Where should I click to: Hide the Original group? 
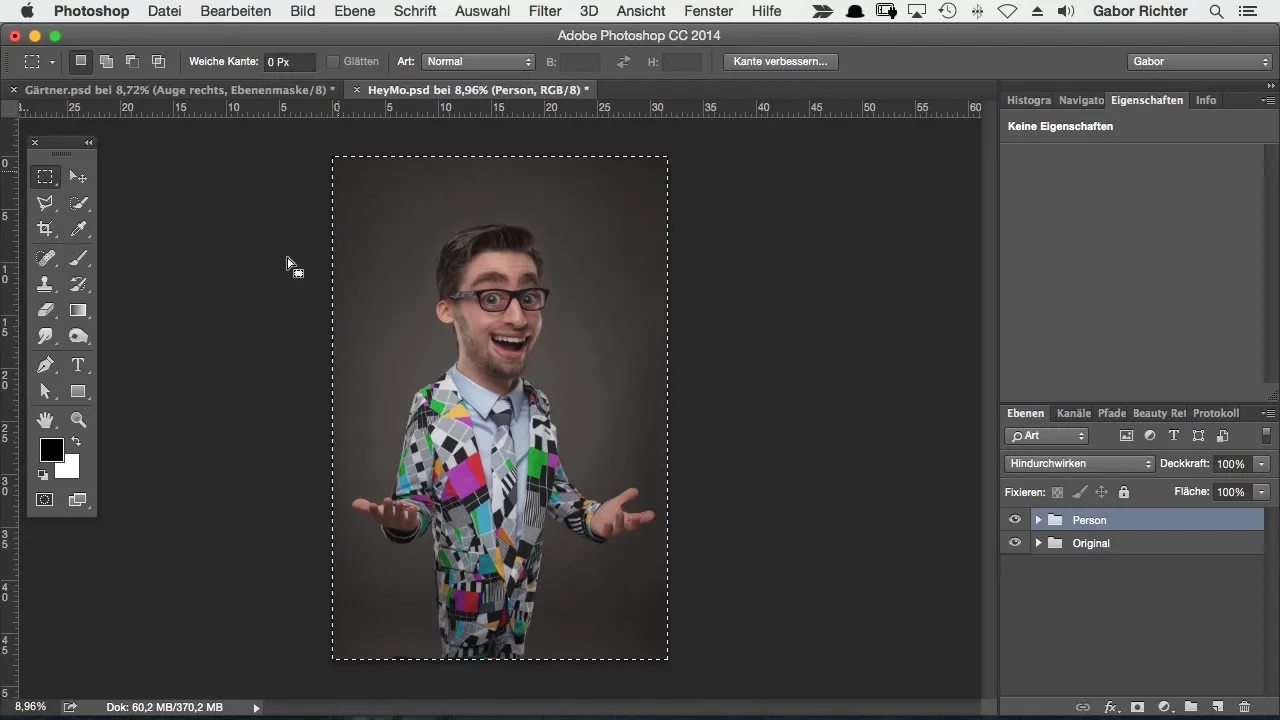click(1015, 543)
